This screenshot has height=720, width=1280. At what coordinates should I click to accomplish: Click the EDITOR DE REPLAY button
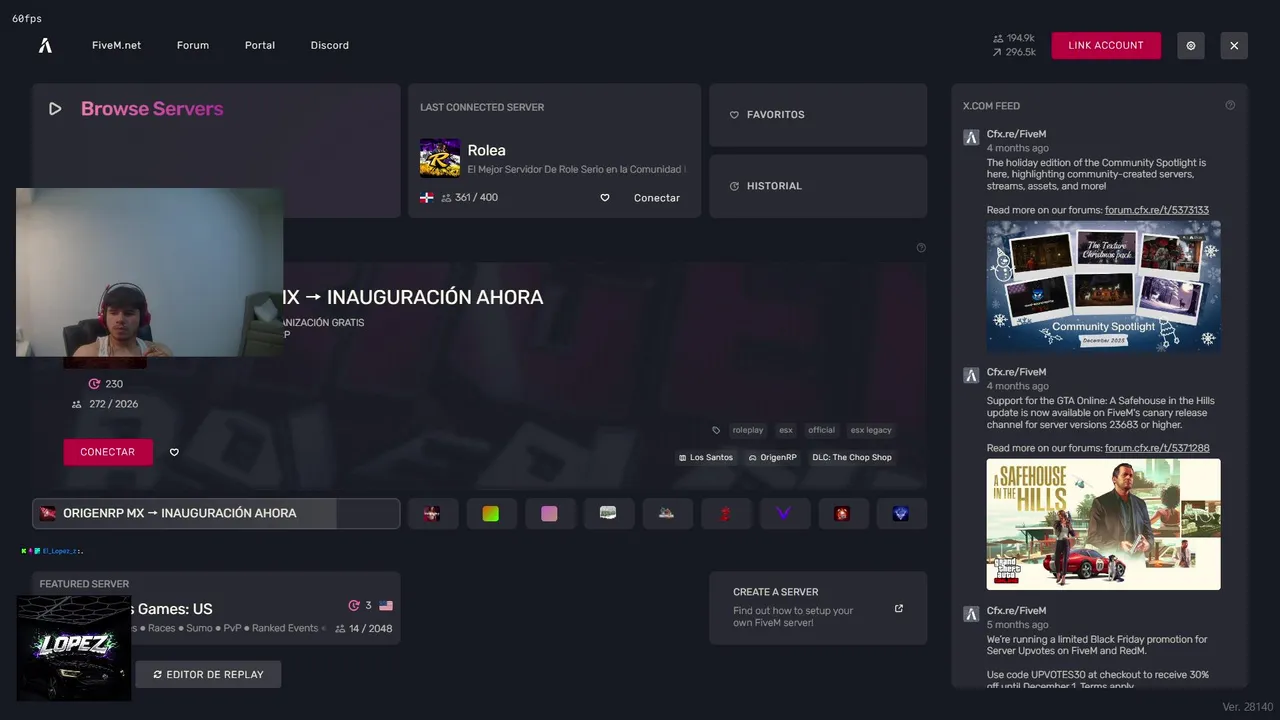(208, 674)
